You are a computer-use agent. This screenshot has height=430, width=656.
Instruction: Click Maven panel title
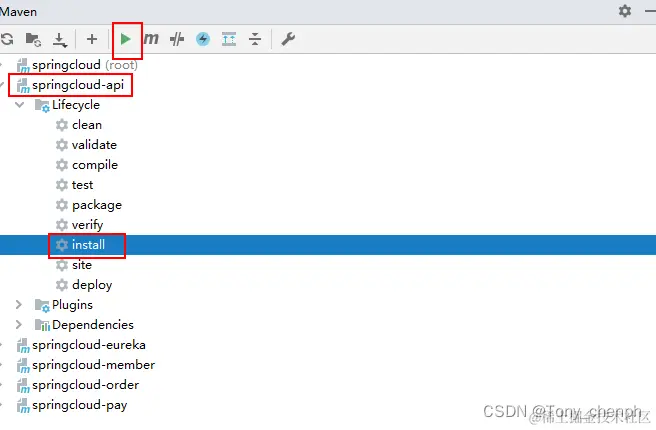[x=18, y=12]
